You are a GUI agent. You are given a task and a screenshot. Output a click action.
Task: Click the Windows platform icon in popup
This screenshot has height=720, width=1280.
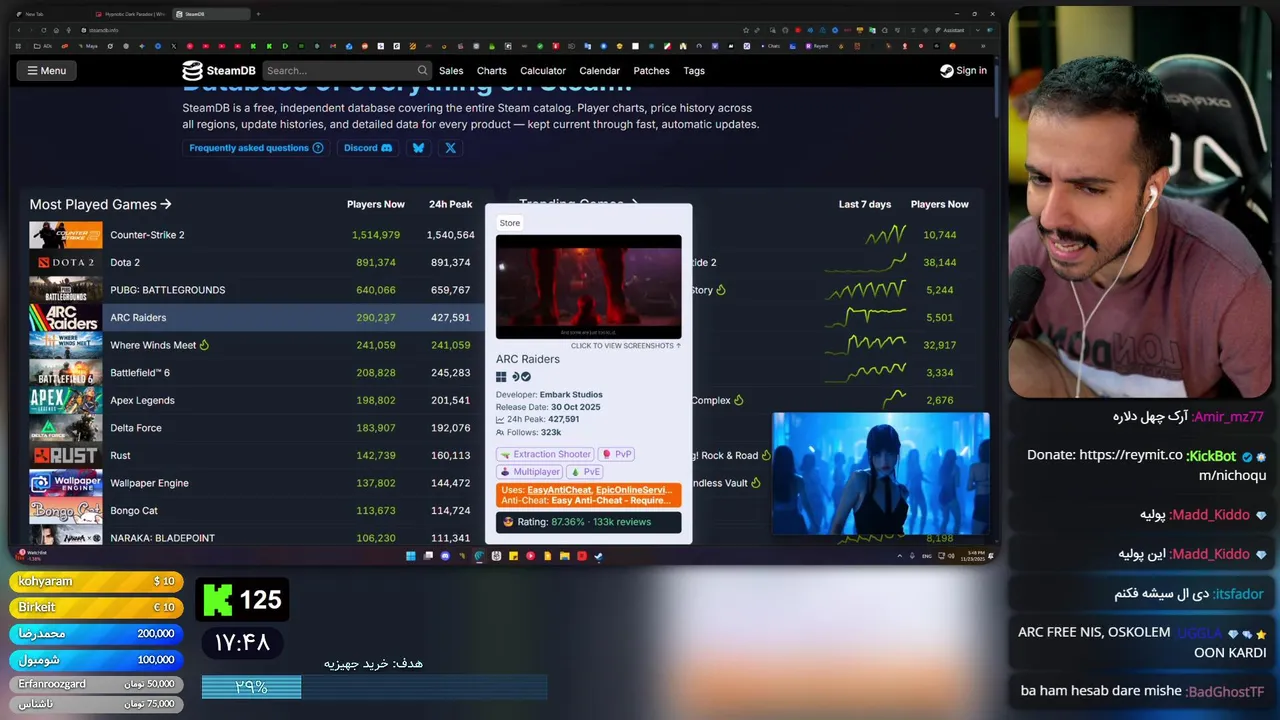(x=501, y=377)
